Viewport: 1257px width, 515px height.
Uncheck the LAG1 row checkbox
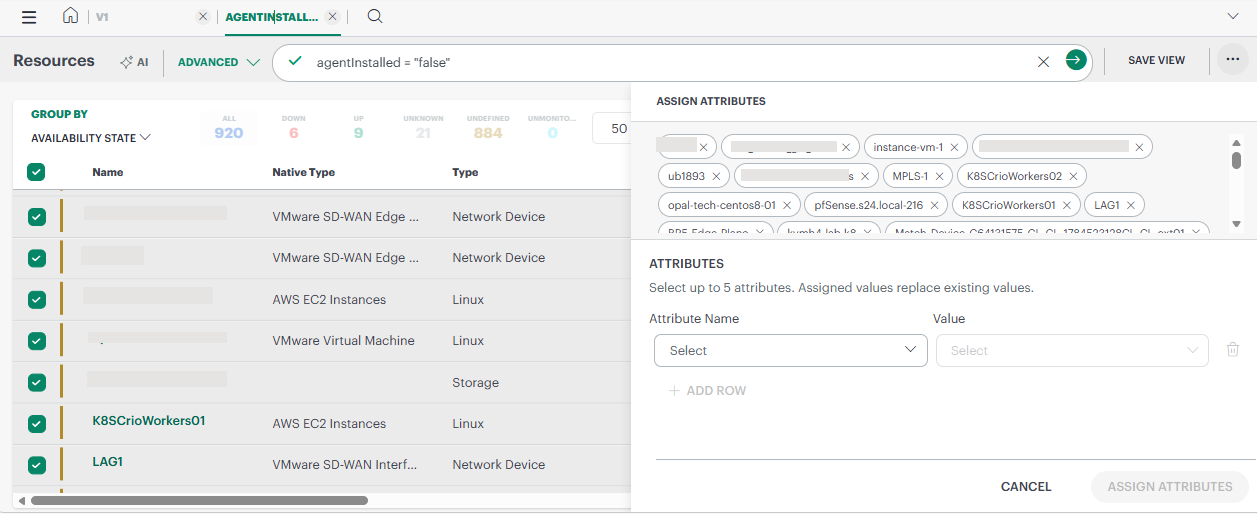[37, 464]
